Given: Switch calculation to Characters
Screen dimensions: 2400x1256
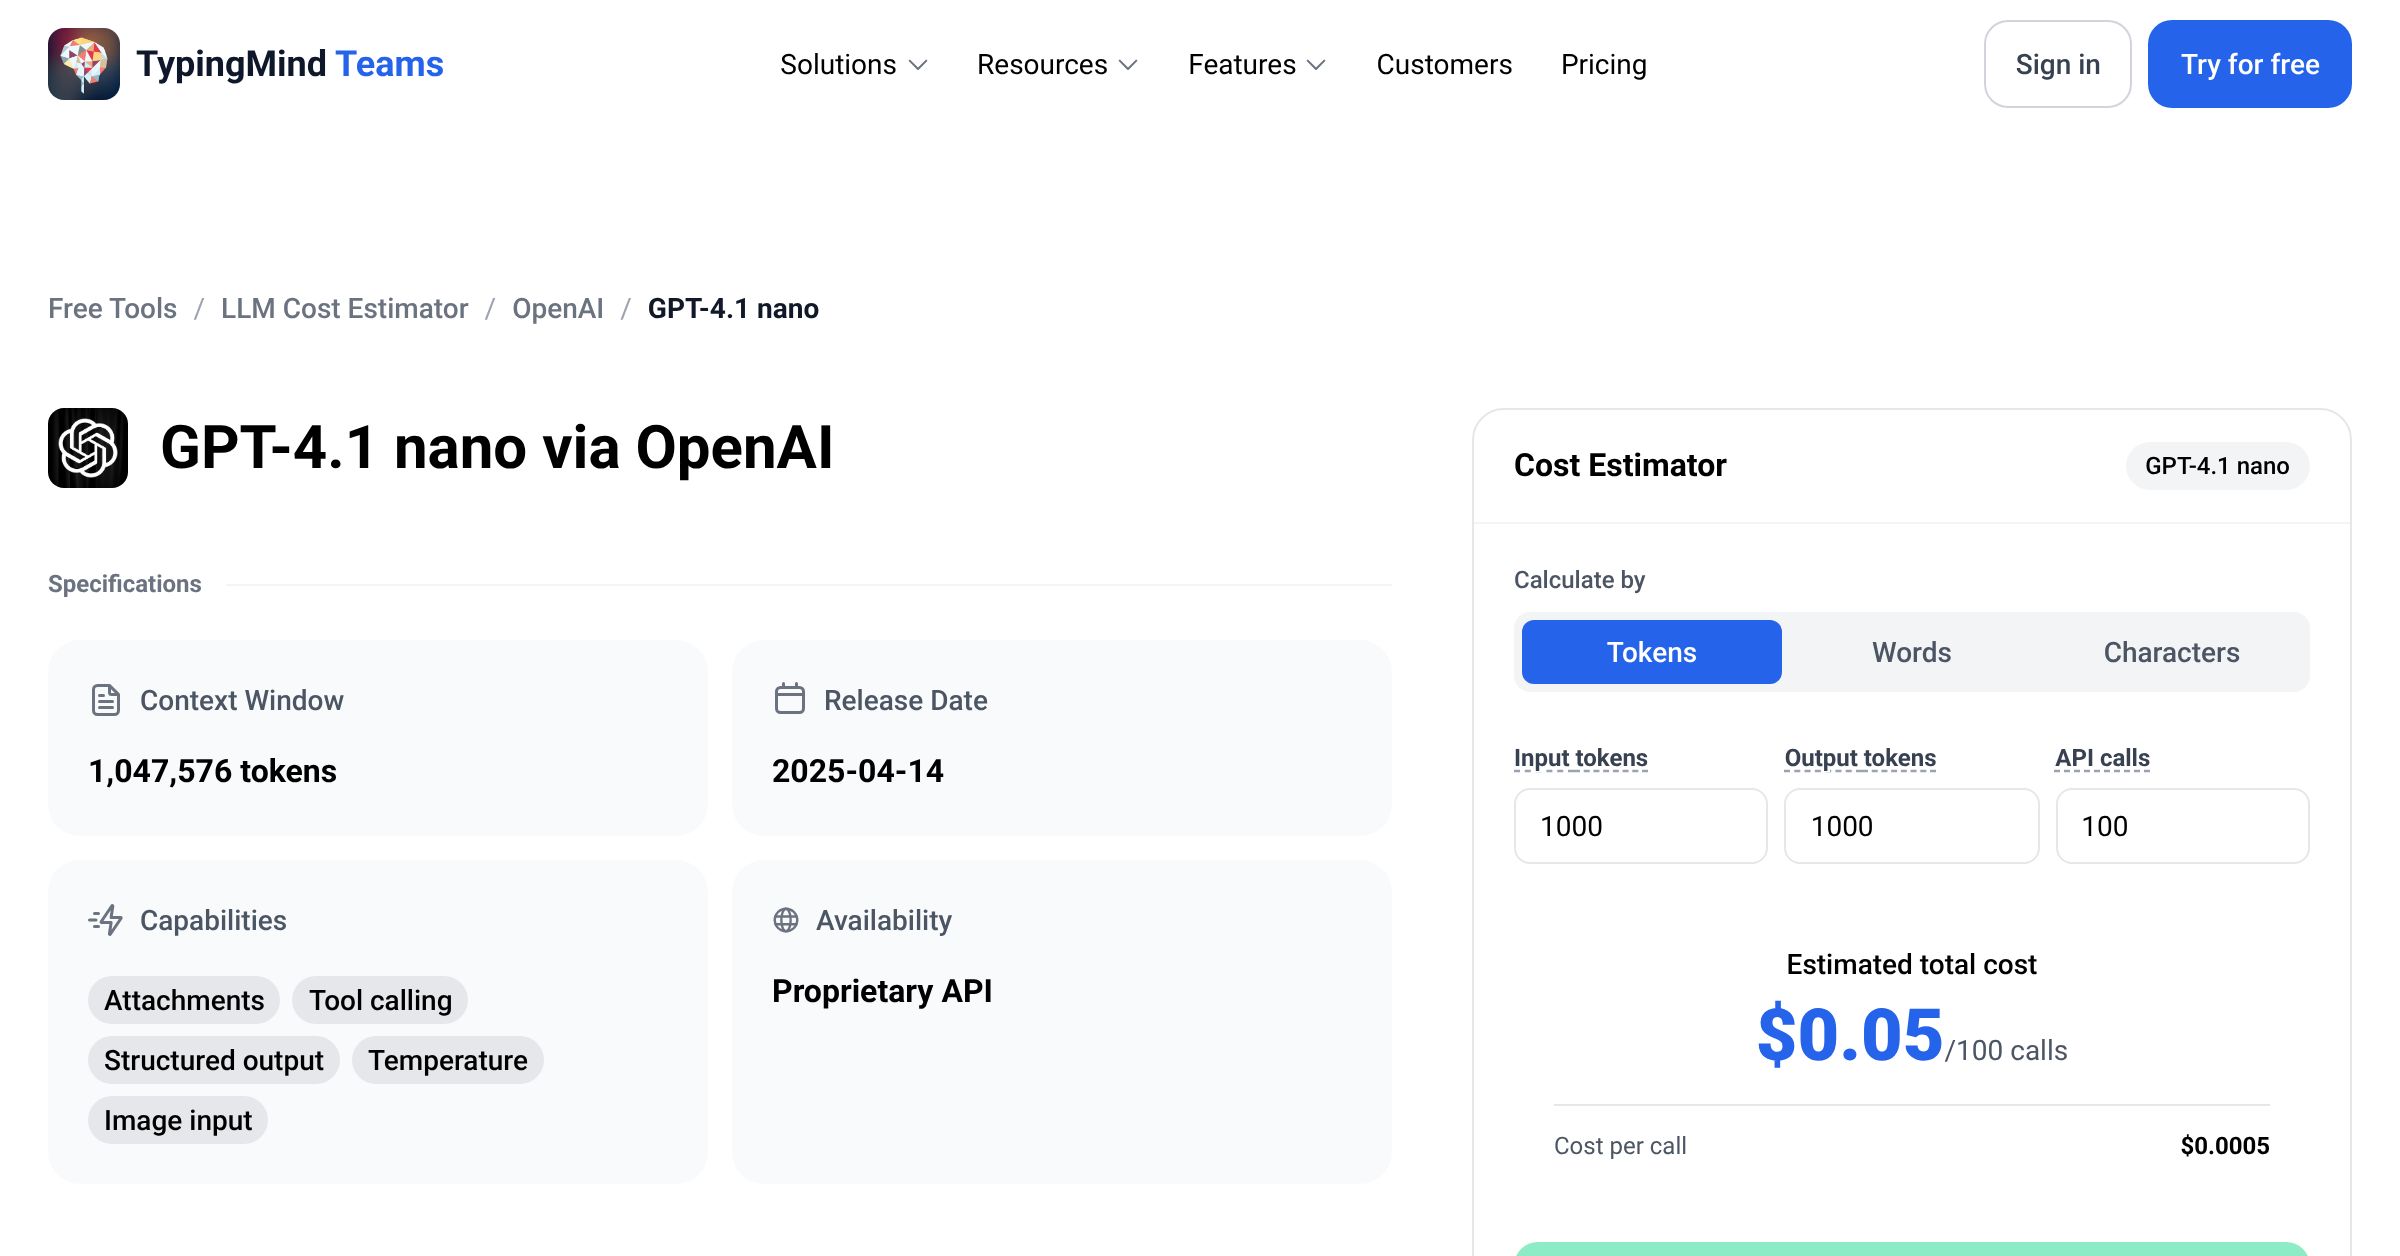Looking at the screenshot, I should point(2172,652).
